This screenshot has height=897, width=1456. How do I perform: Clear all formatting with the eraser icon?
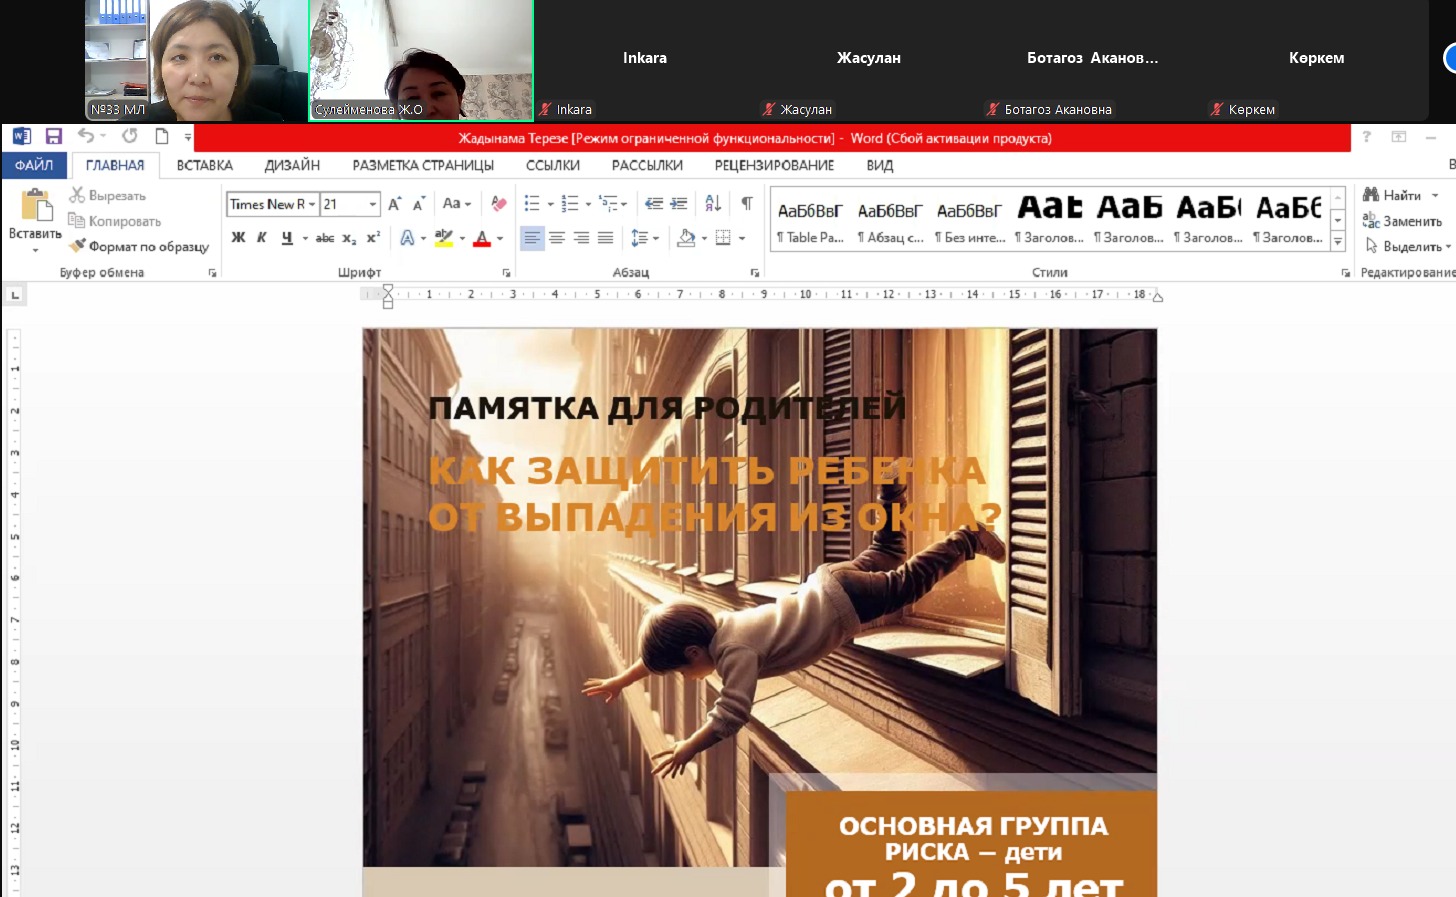(498, 204)
